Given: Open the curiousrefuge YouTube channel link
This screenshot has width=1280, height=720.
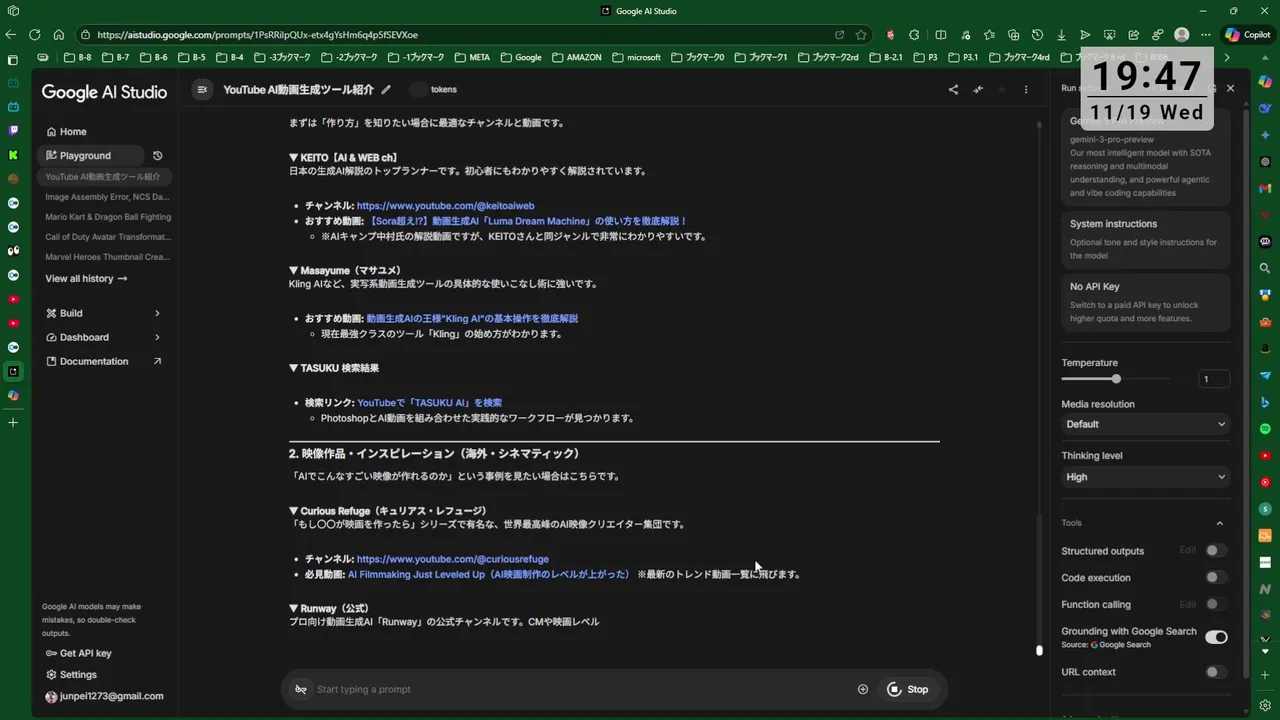Looking at the screenshot, I should (452, 559).
